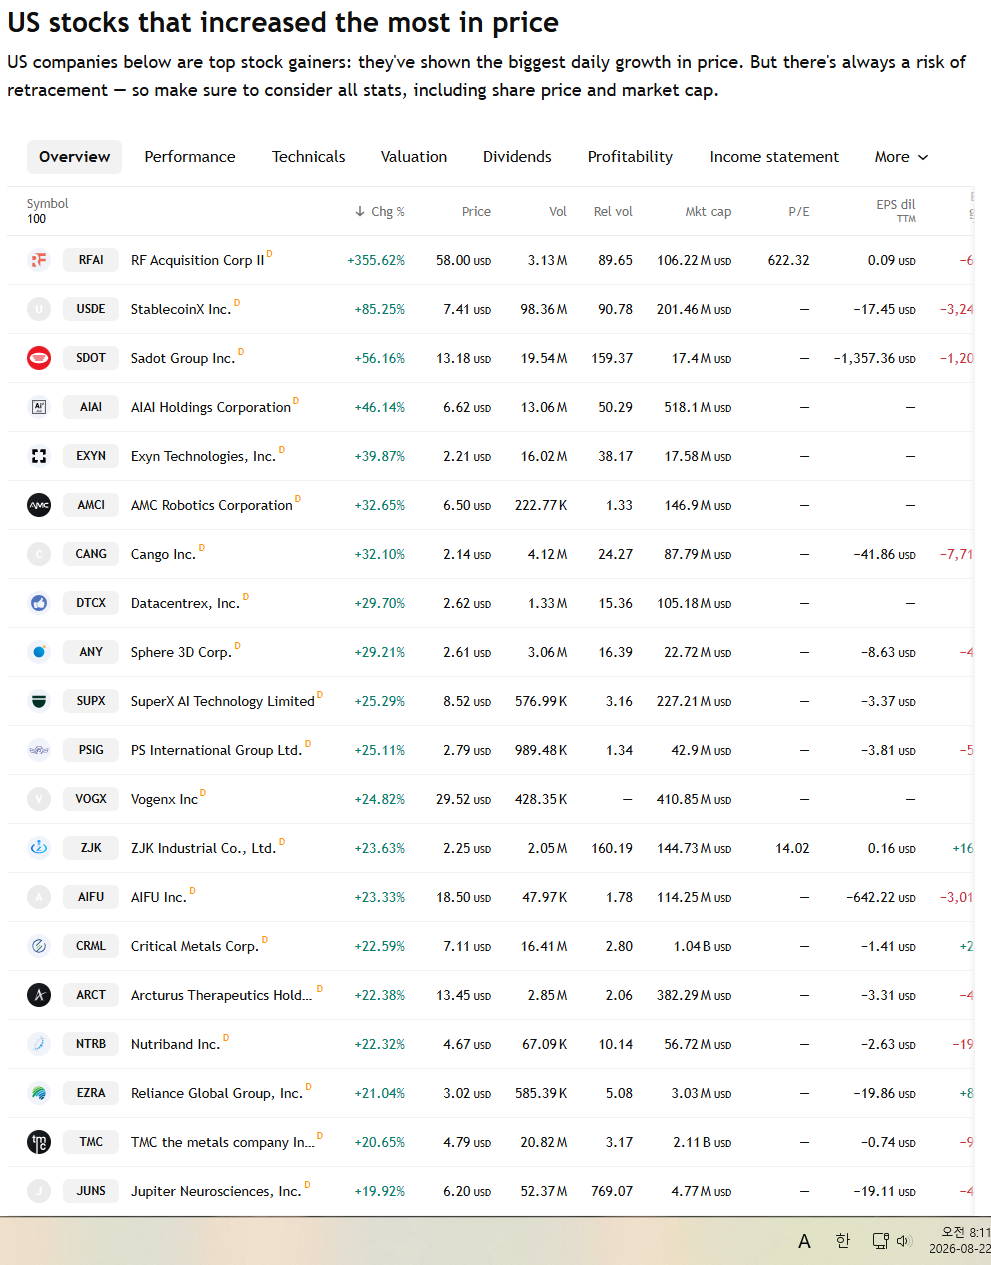991x1265 pixels.
Task: Select the Dividends tab
Action: pos(517,157)
